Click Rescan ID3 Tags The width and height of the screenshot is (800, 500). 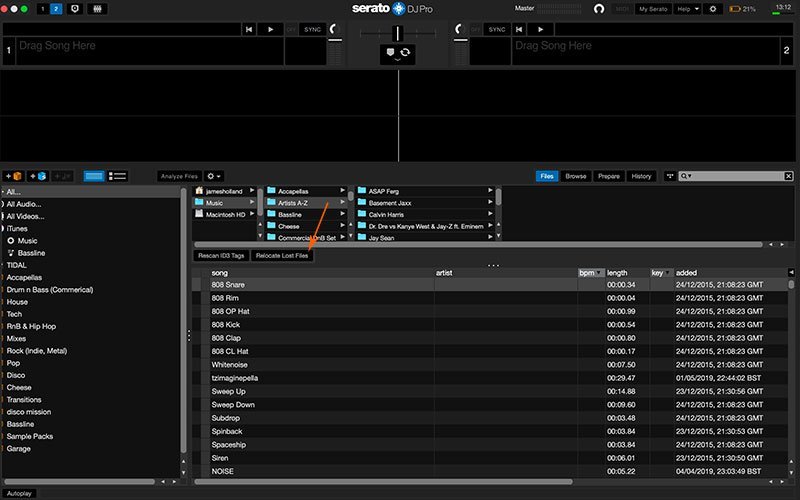(221, 256)
